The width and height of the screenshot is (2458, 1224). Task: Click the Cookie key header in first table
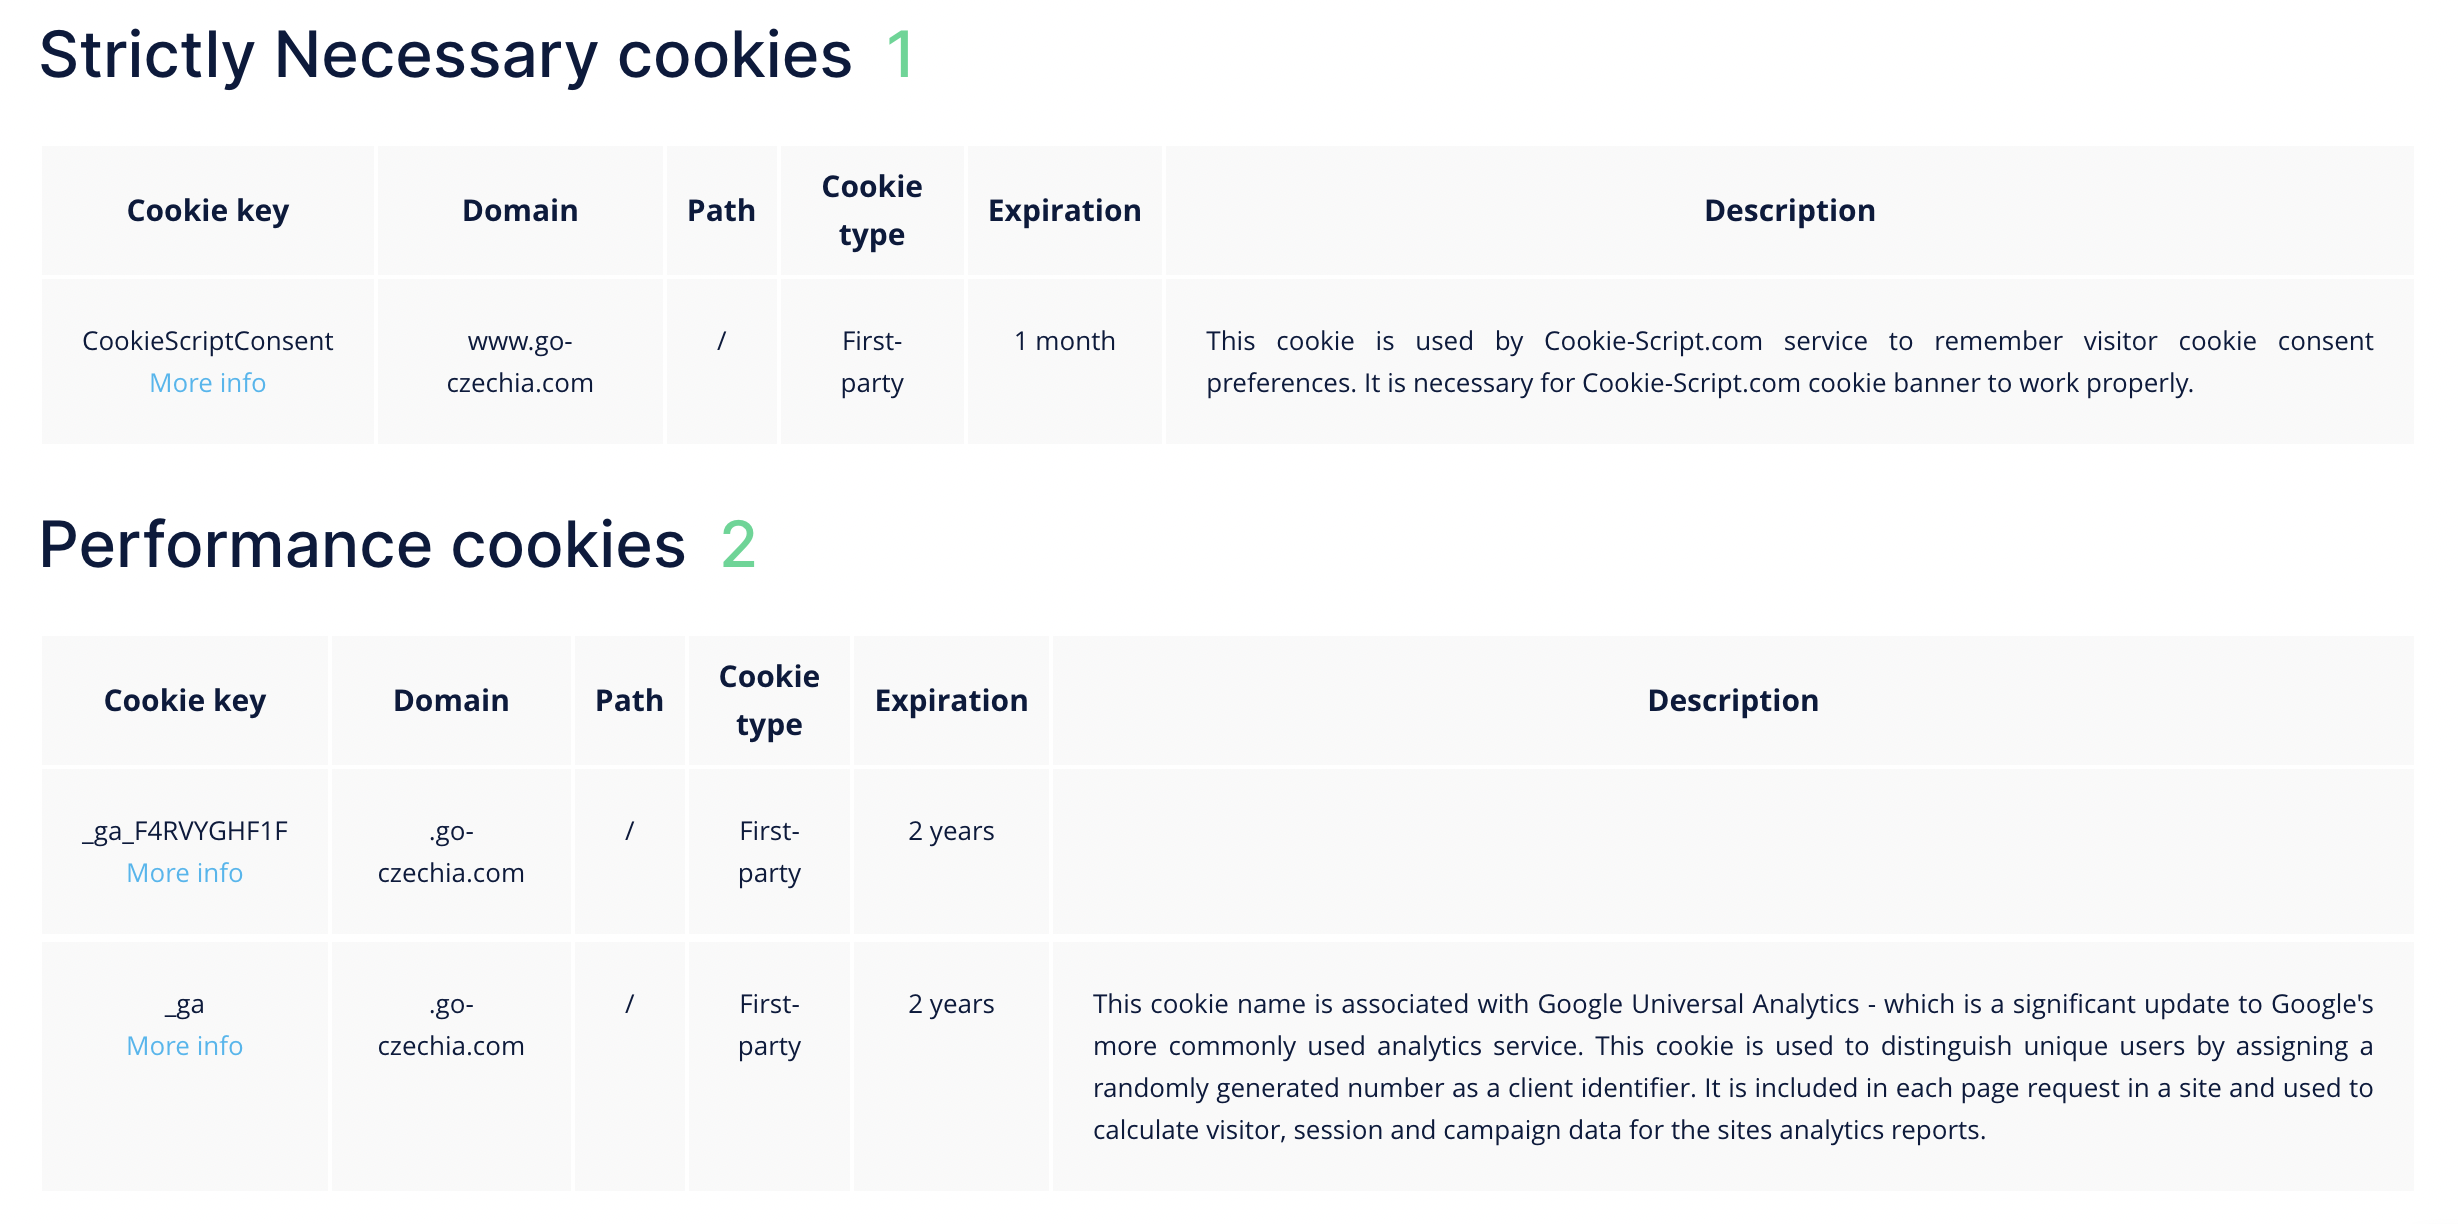pos(207,211)
